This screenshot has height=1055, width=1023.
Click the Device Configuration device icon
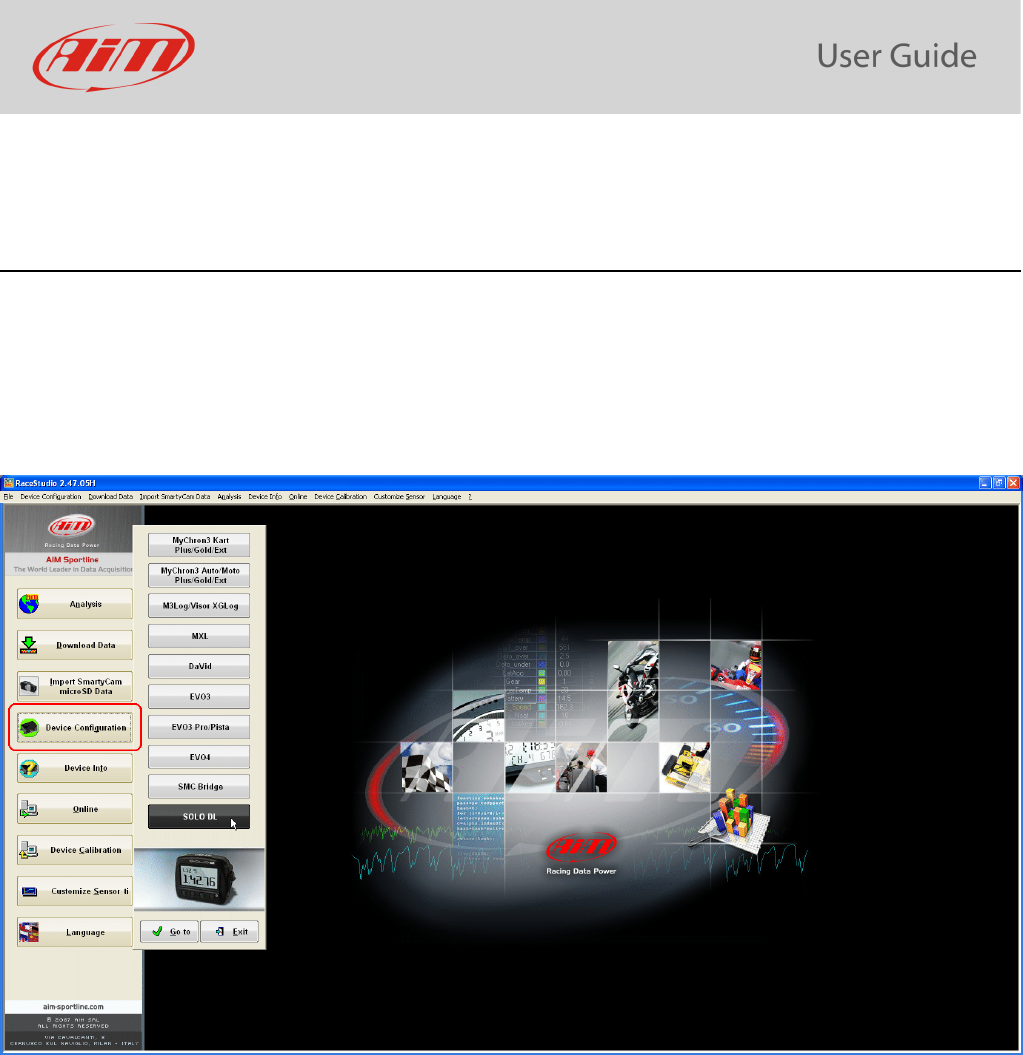pos(29,727)
